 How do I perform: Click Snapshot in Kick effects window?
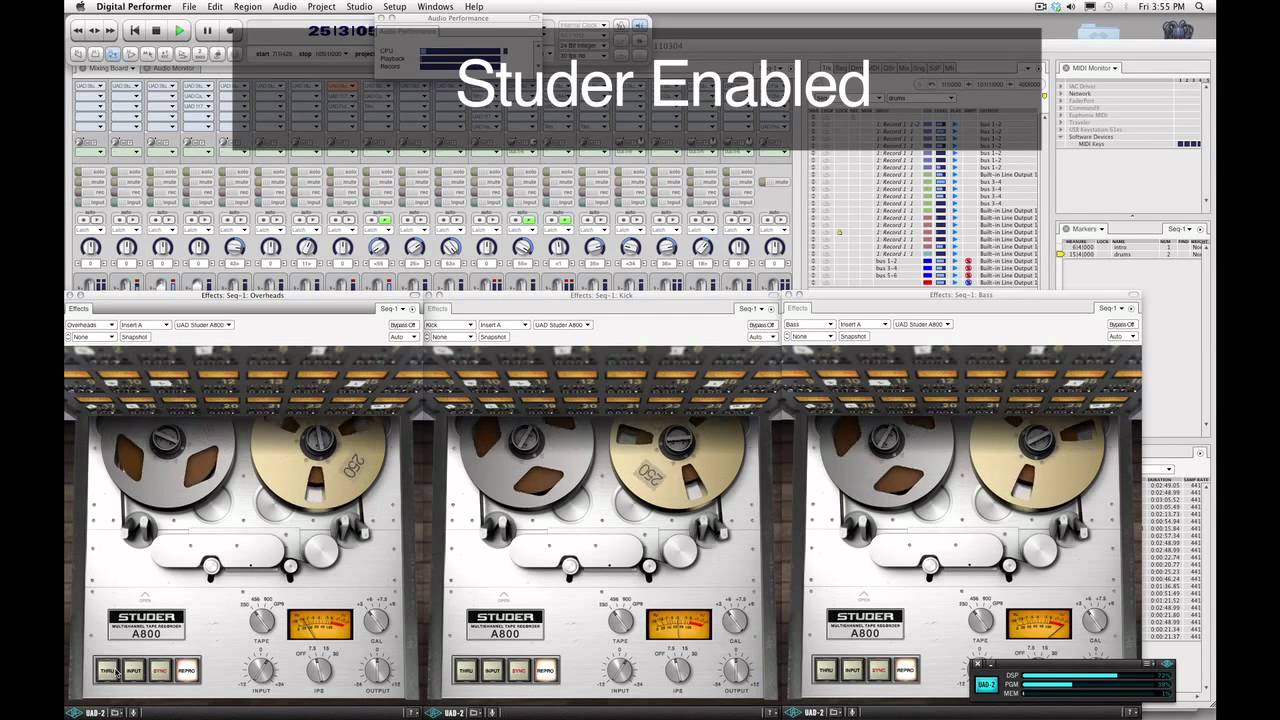coord(494,337)
